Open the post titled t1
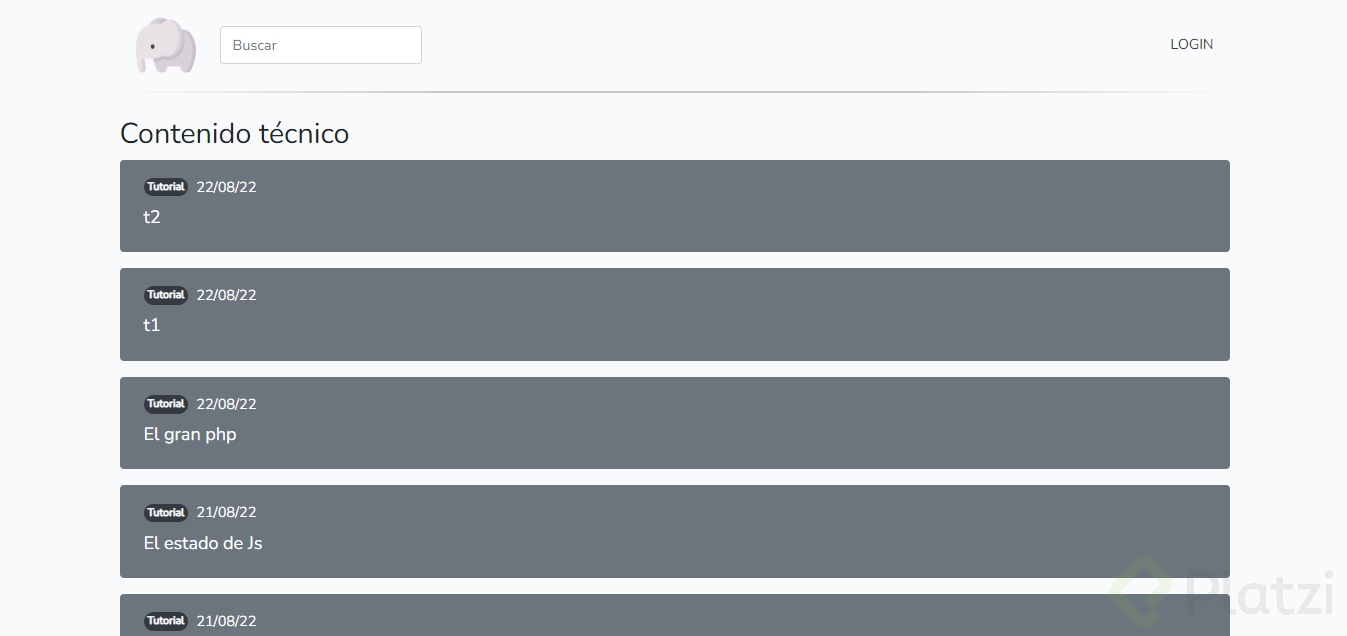The height and width of the screenshot is (636, 1347). [x=152, y=325]
